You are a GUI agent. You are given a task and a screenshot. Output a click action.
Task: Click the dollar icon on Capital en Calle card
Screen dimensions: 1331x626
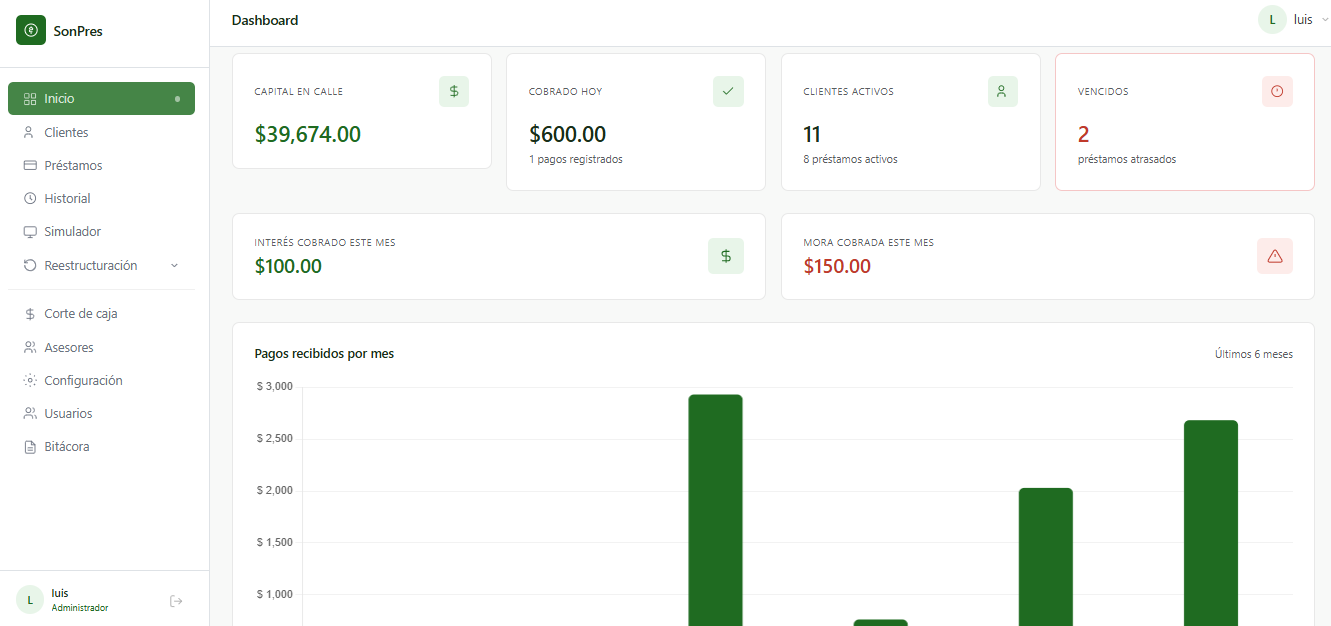[x=454, y=91]
